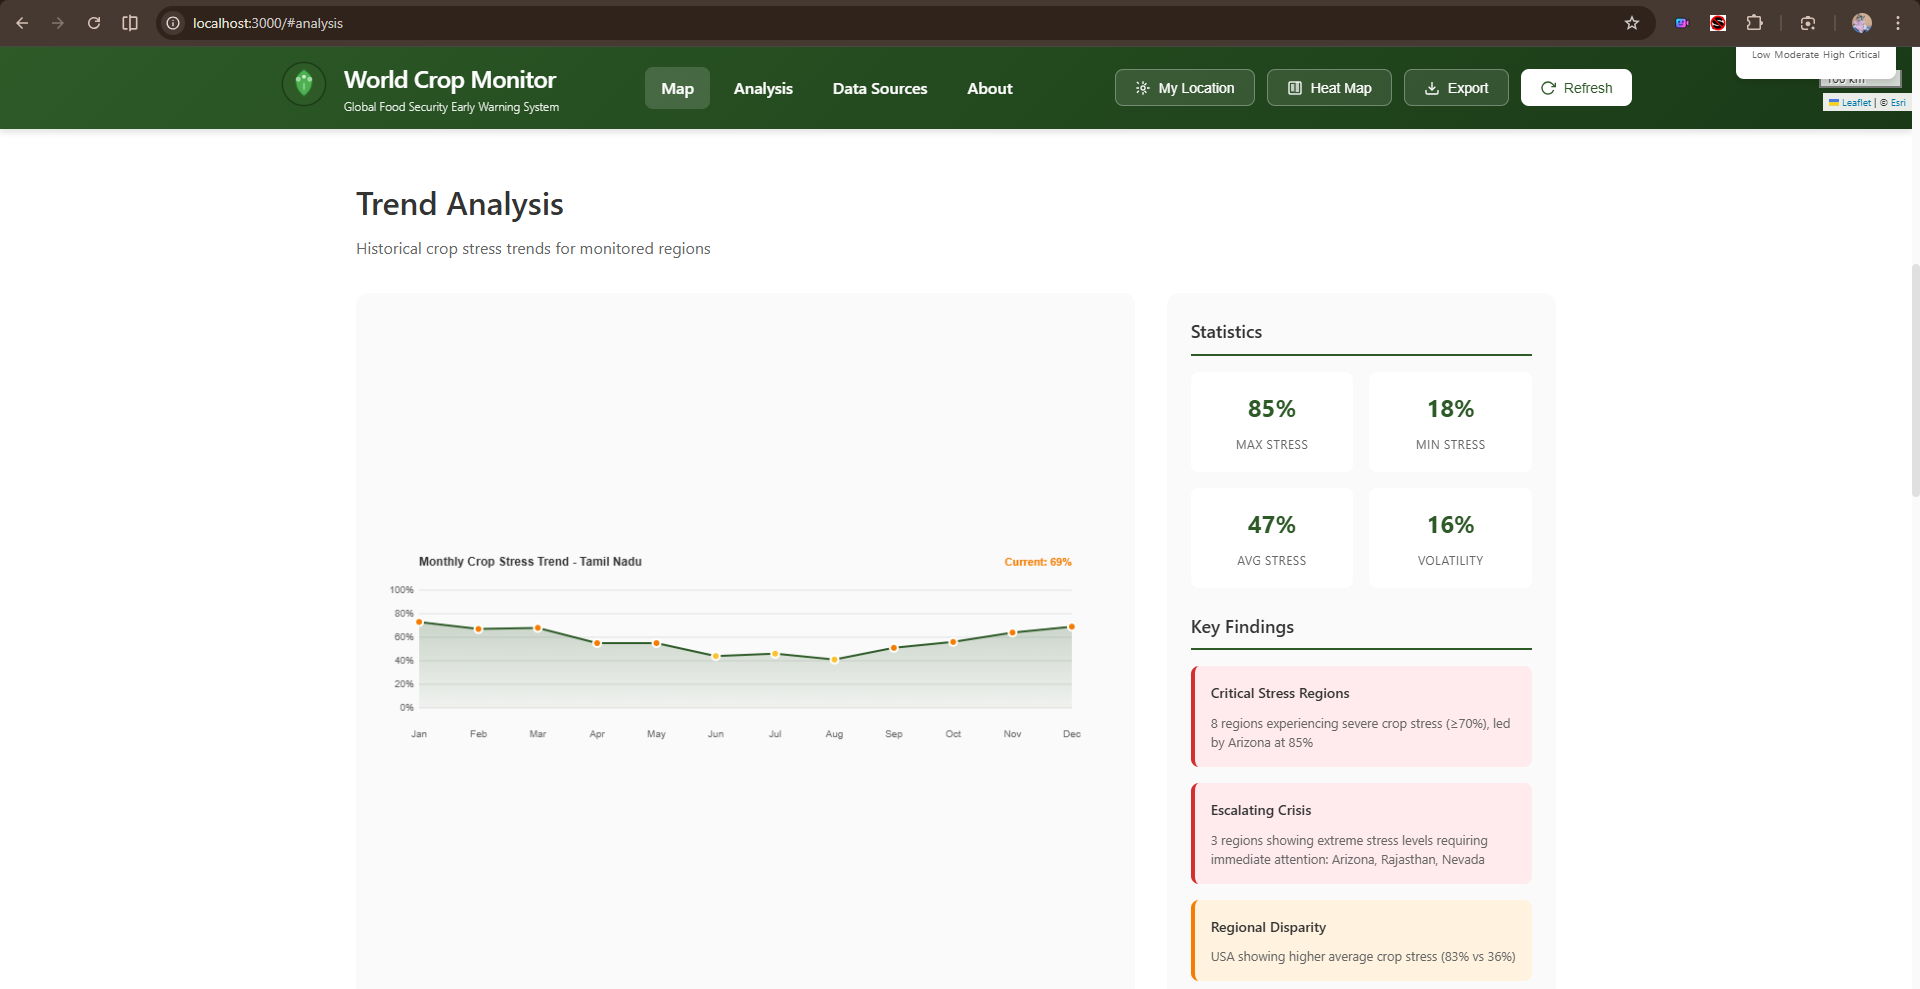This screenshot has width=1920, height=989.
Task: Click the World Crop Monitor leaf logo
Action: (304, 84)
